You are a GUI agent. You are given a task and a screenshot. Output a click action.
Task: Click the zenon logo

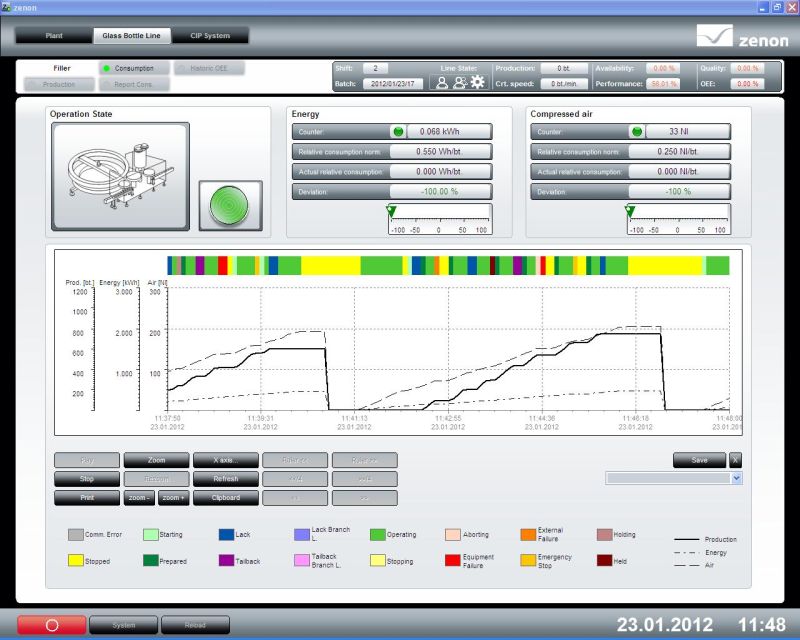tap(741, 37)
